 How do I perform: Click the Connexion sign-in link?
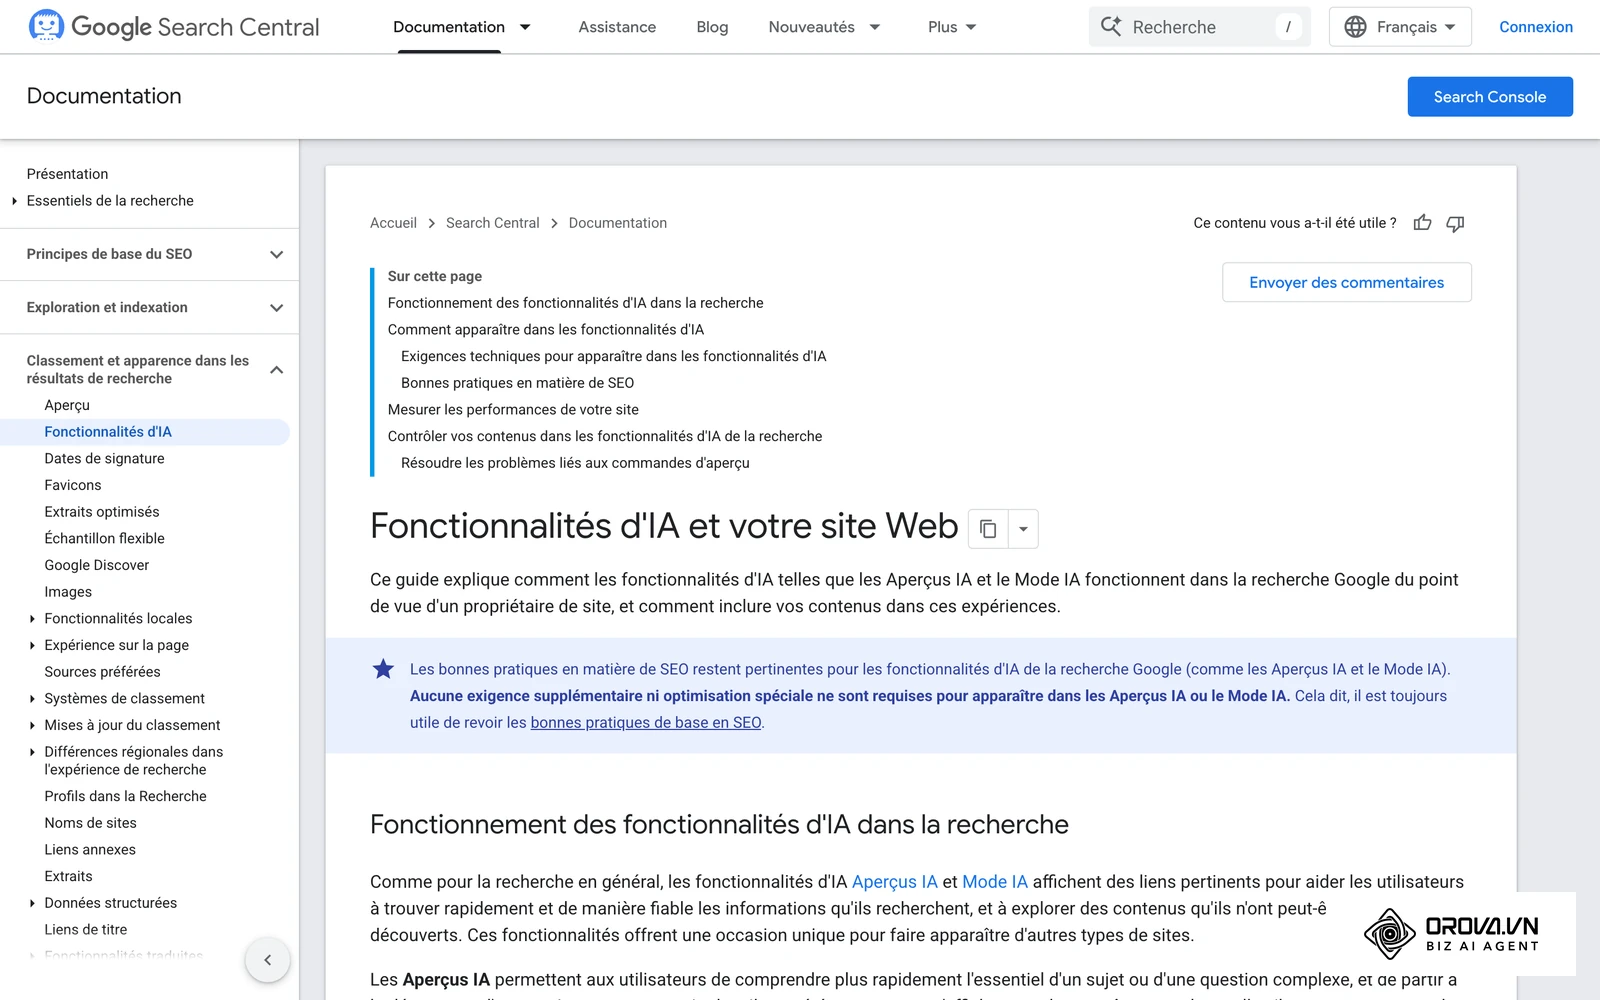tap(1536, 27)
